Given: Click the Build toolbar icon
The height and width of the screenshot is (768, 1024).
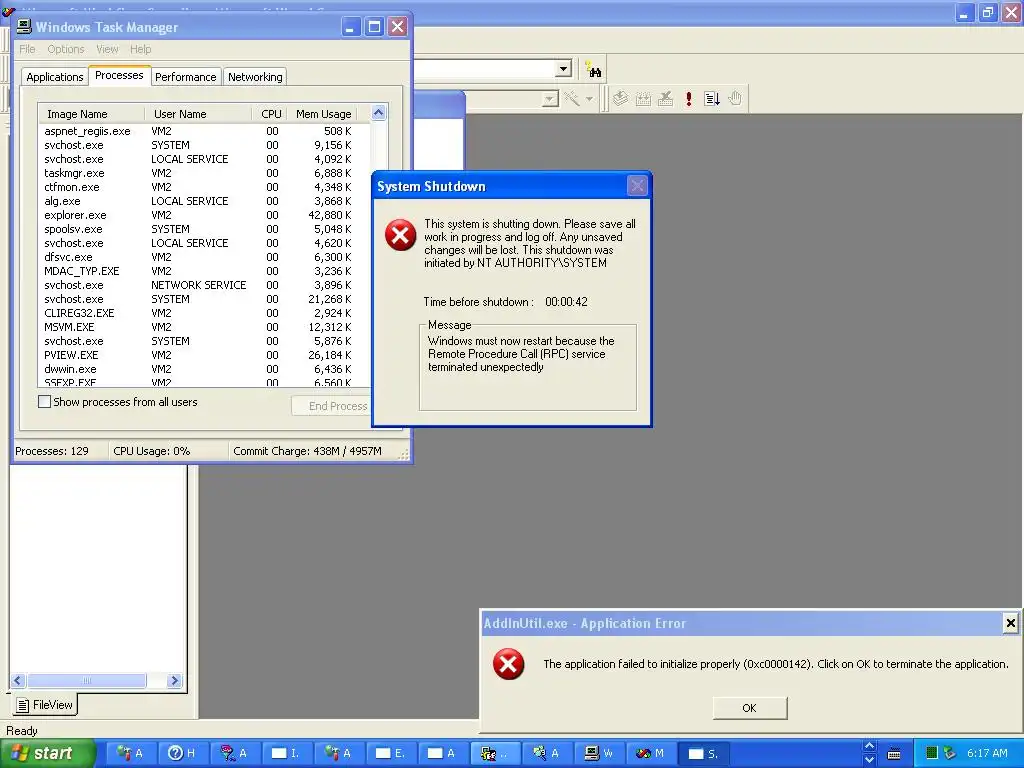Looking at the screenshot, I should (643, 99).
